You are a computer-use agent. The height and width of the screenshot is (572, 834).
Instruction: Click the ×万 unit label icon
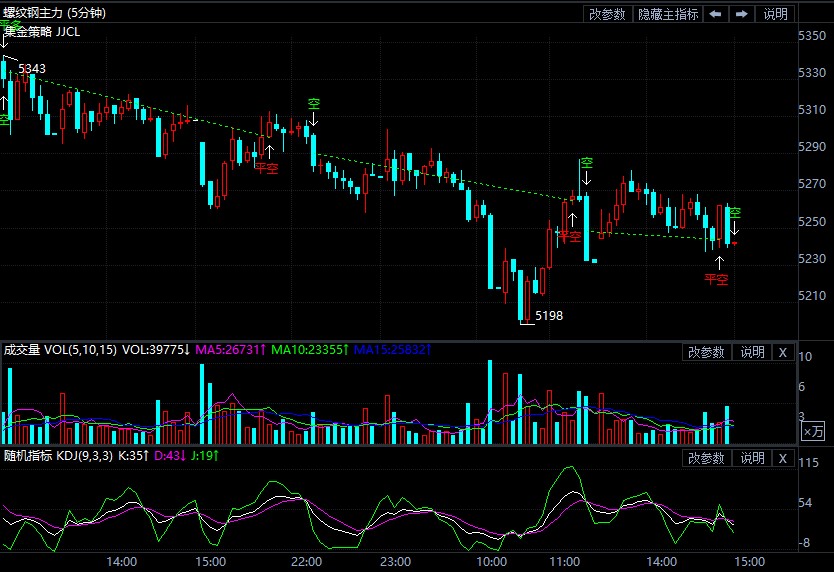814,431
